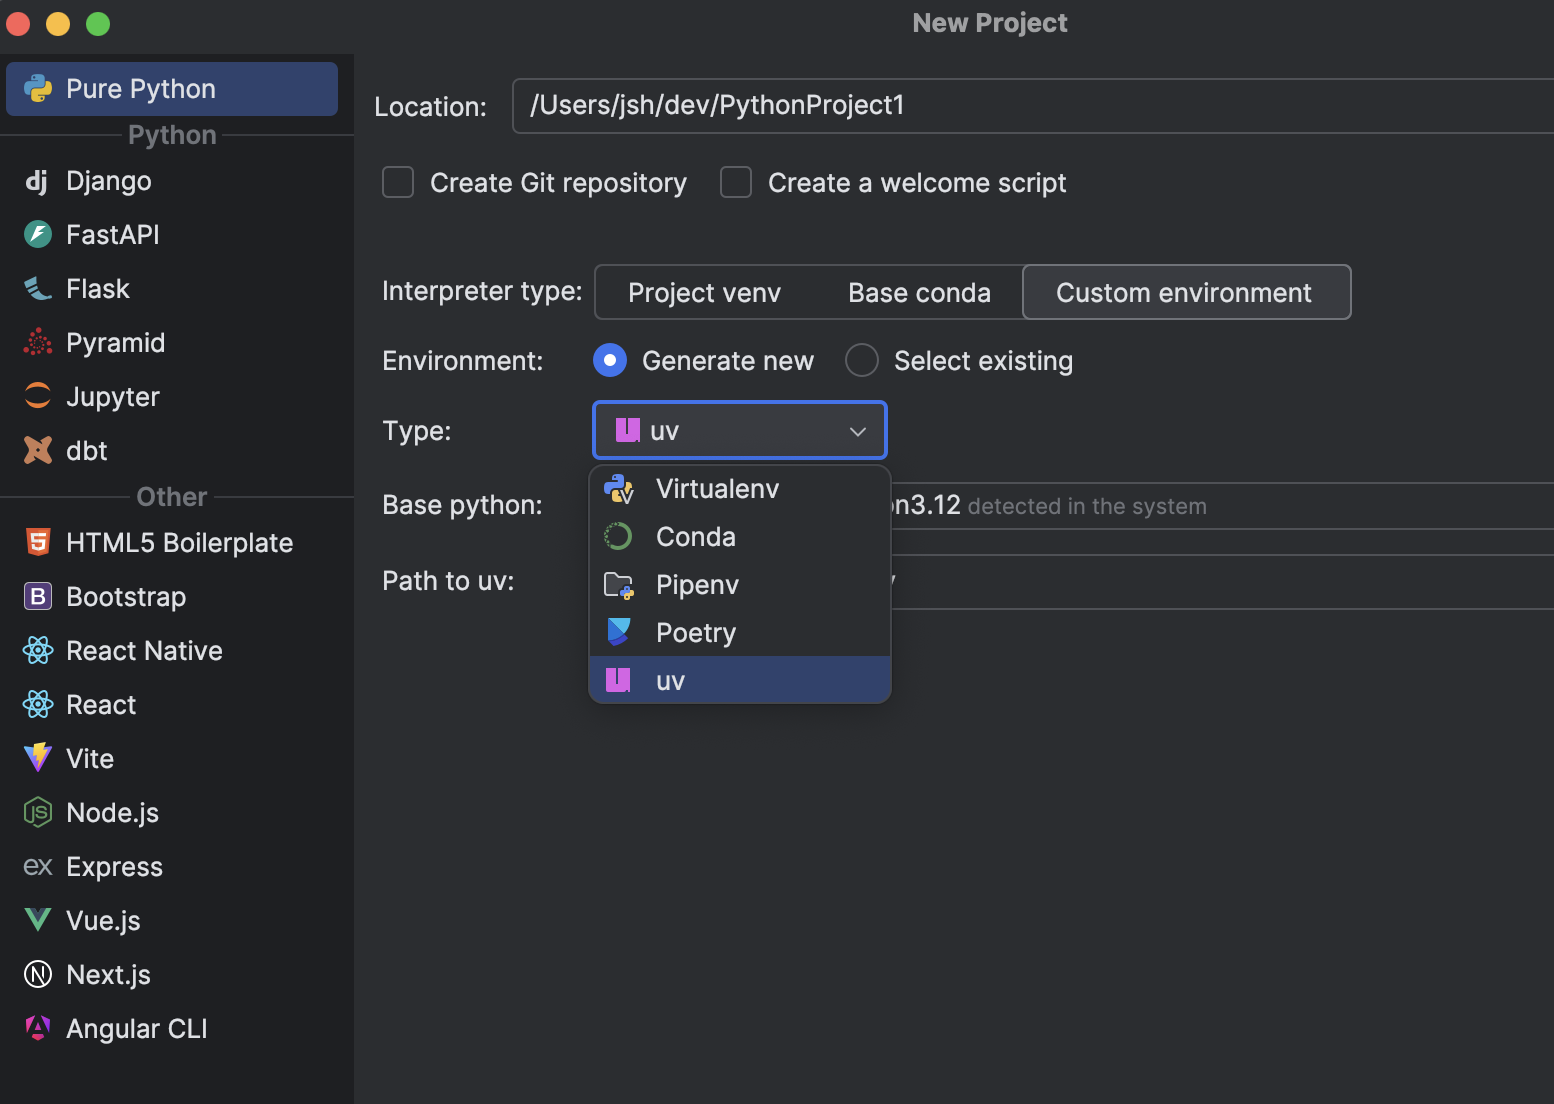Select Jupyter project type label
The image size is (1554, 1104).
coord(113,397)
